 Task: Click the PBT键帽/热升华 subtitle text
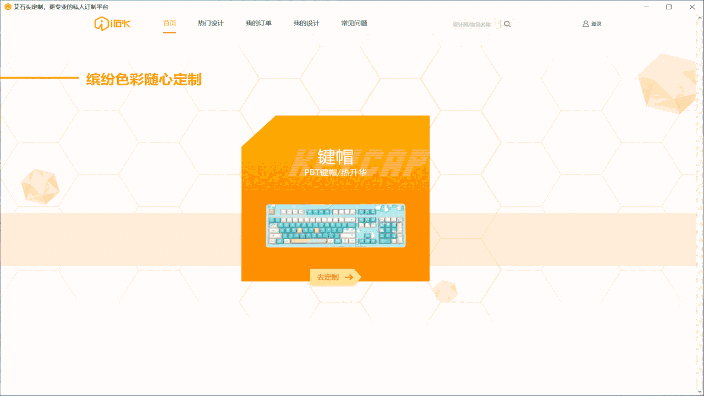(335, 172)
